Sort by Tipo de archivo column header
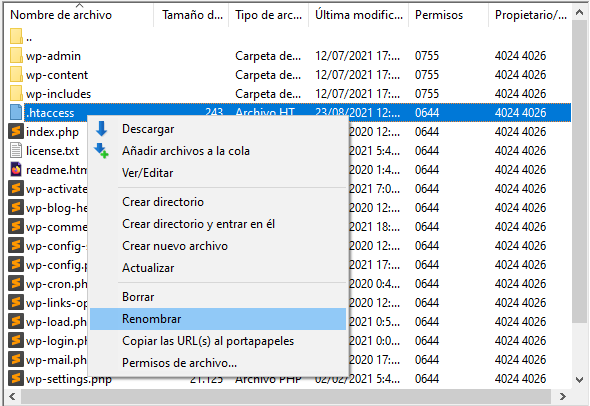Screen dimensions: 590x406 [x=268, y=15]
